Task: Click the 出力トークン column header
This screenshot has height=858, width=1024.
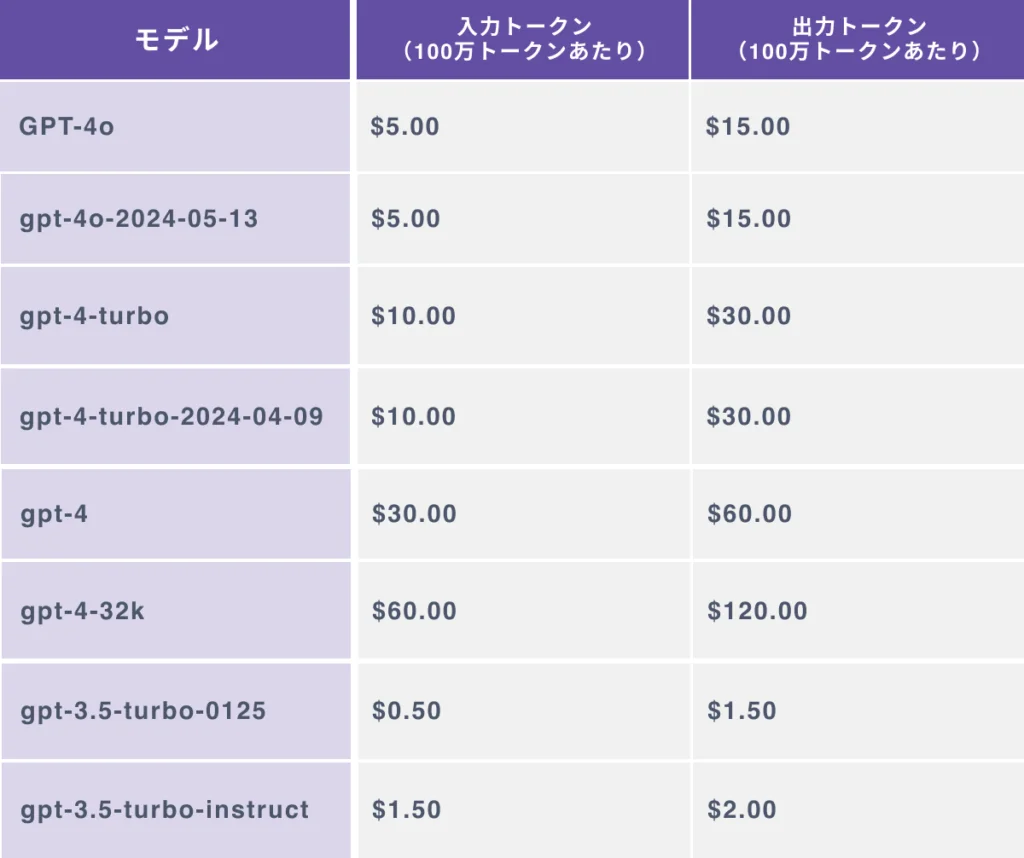Action: tap(858, 40)
